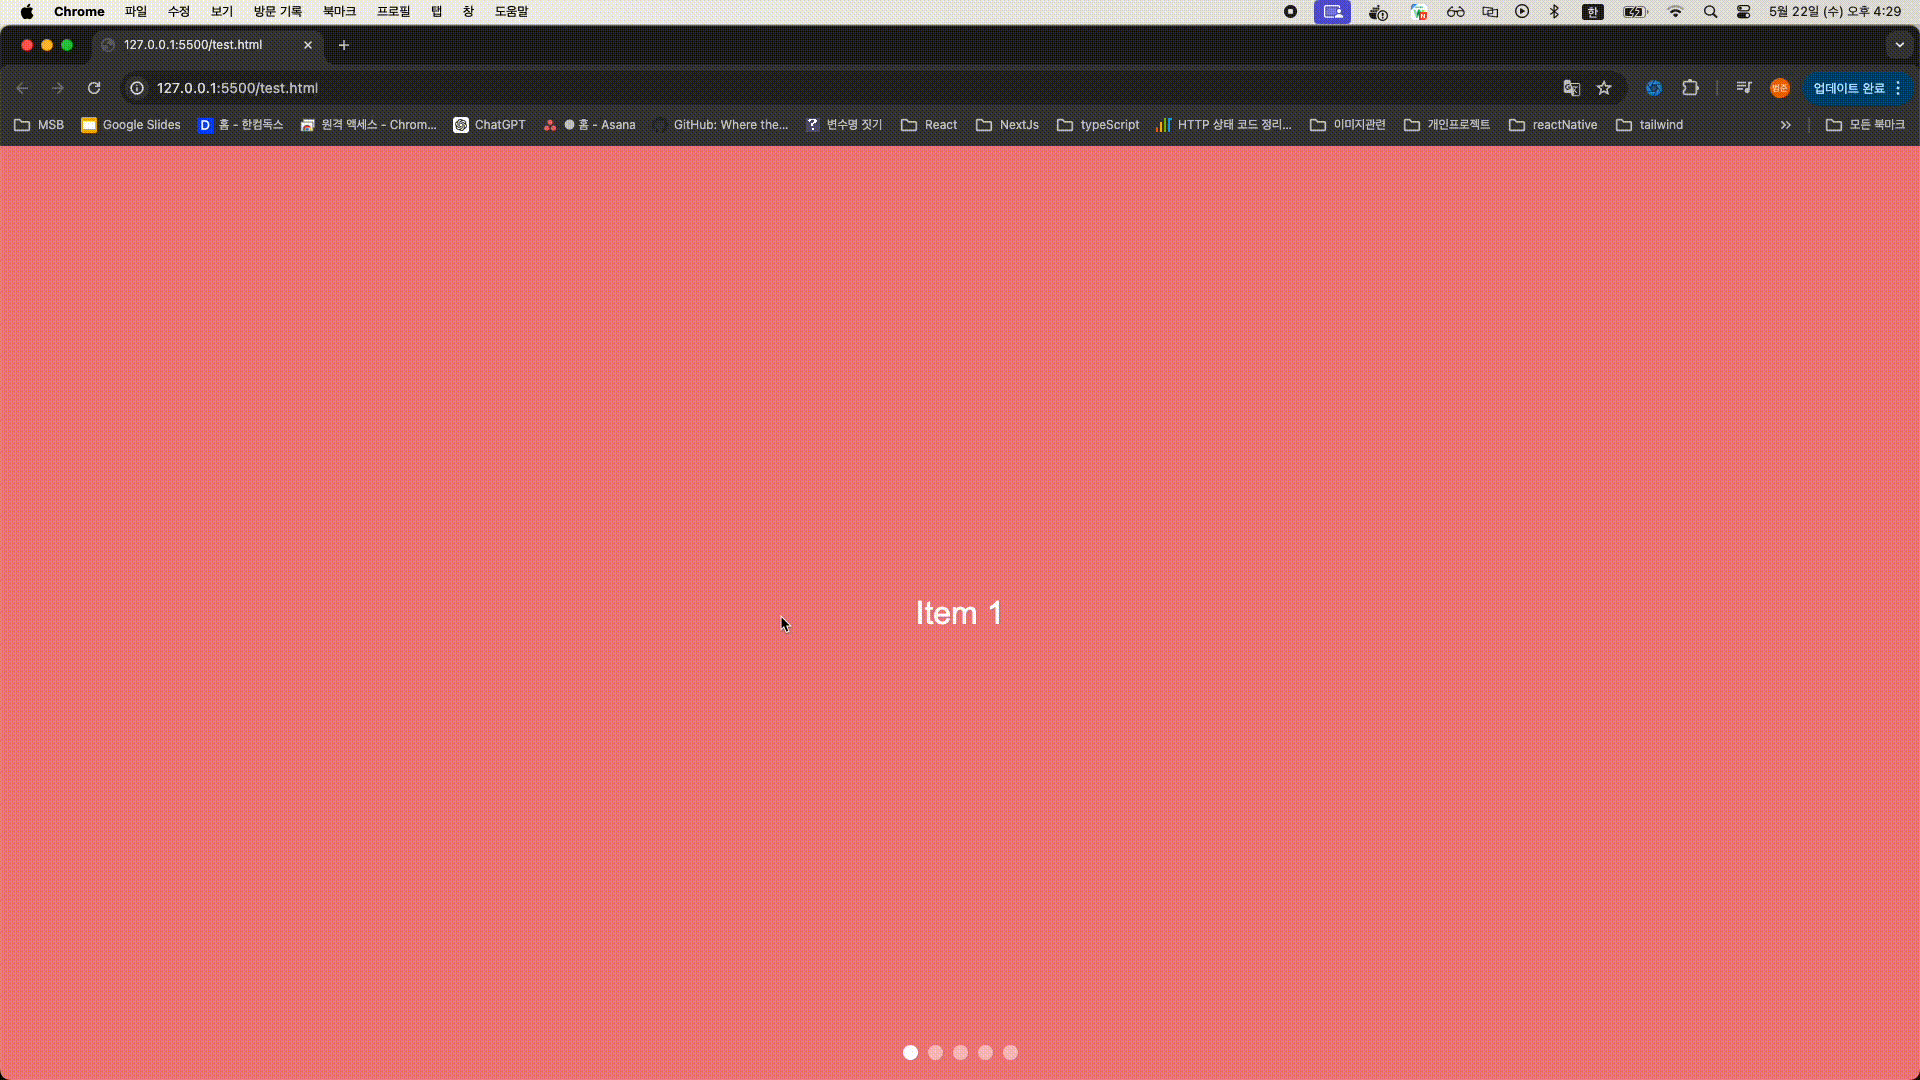Open the React bookmarks folder

[929, 125]
